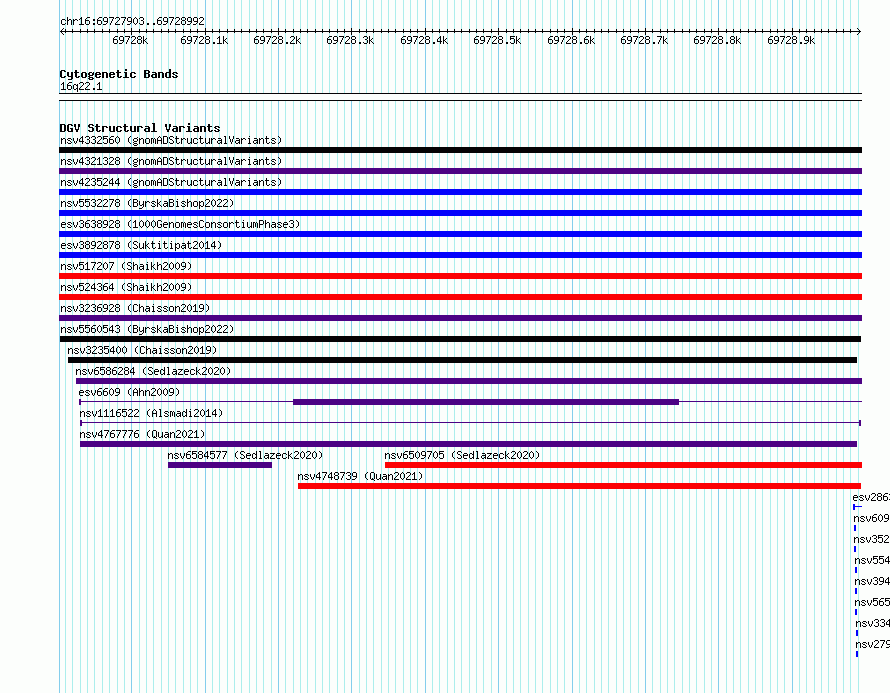Click the truncated nsv609 variant label
The width and height of the screenshot is (890, 693).
pos(871,518)
